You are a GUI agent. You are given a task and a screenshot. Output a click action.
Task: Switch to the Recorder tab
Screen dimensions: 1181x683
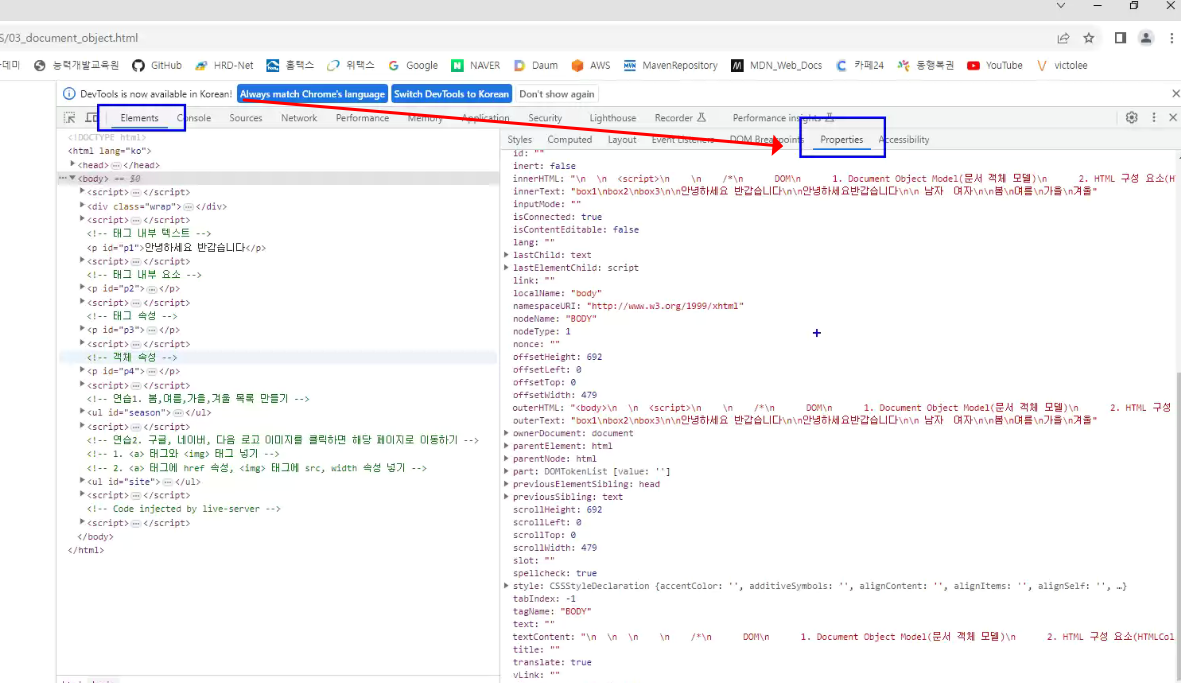coord(679,118)
